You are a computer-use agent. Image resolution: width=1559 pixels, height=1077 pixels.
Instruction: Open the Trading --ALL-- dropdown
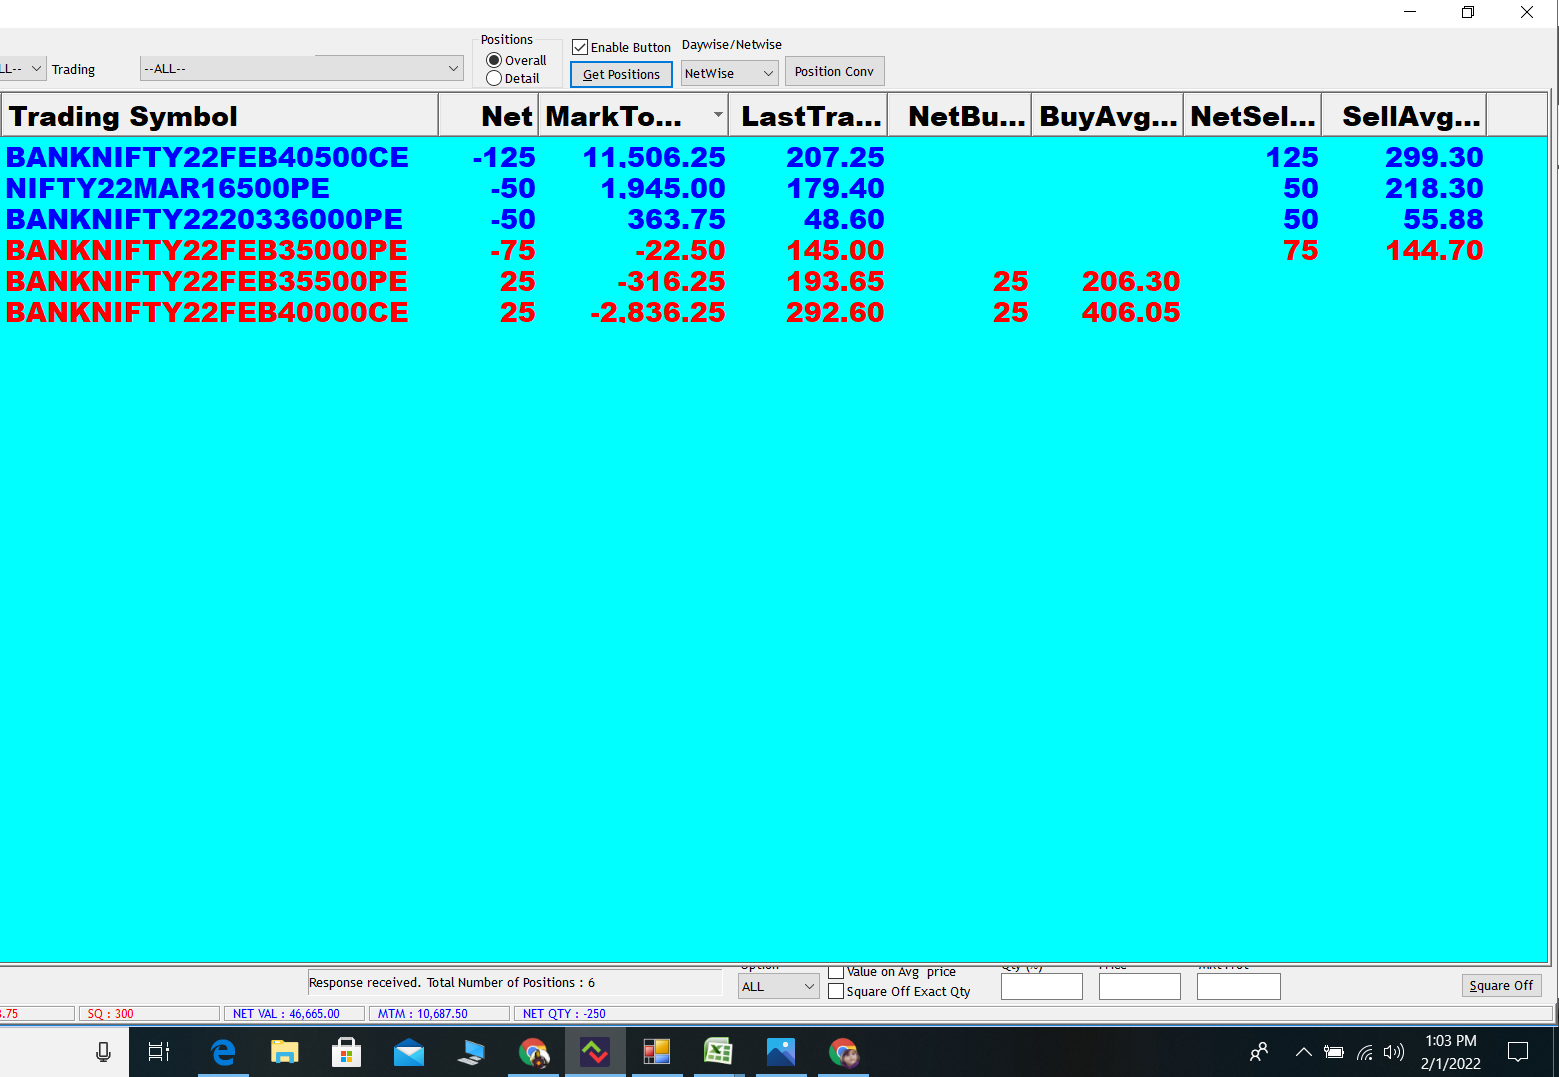point(301,69)
